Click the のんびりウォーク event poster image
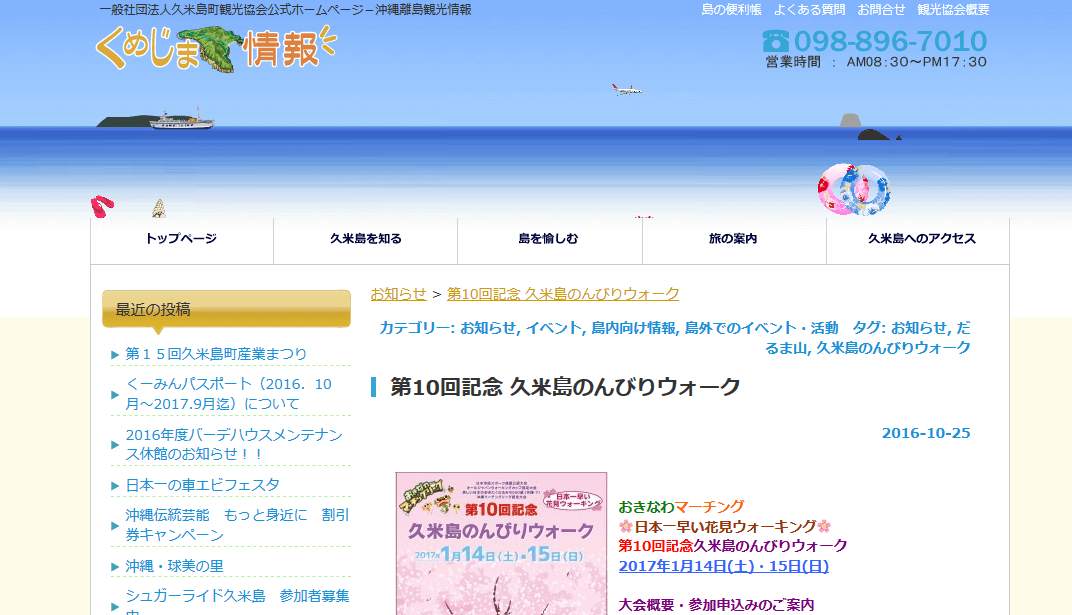The image size is (1072, 615). tap(501, 543)
